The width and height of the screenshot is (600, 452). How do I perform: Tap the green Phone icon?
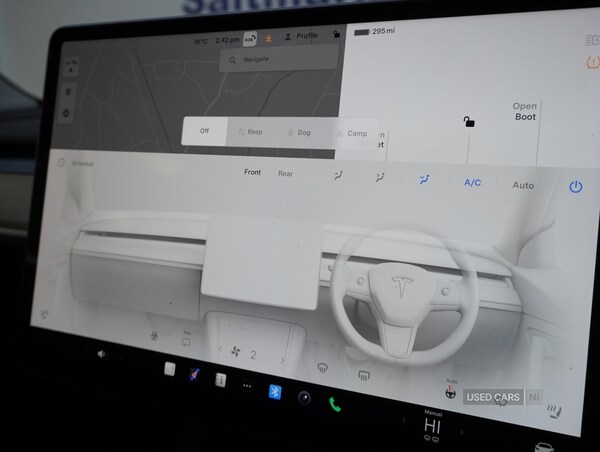tap(335, 404)
